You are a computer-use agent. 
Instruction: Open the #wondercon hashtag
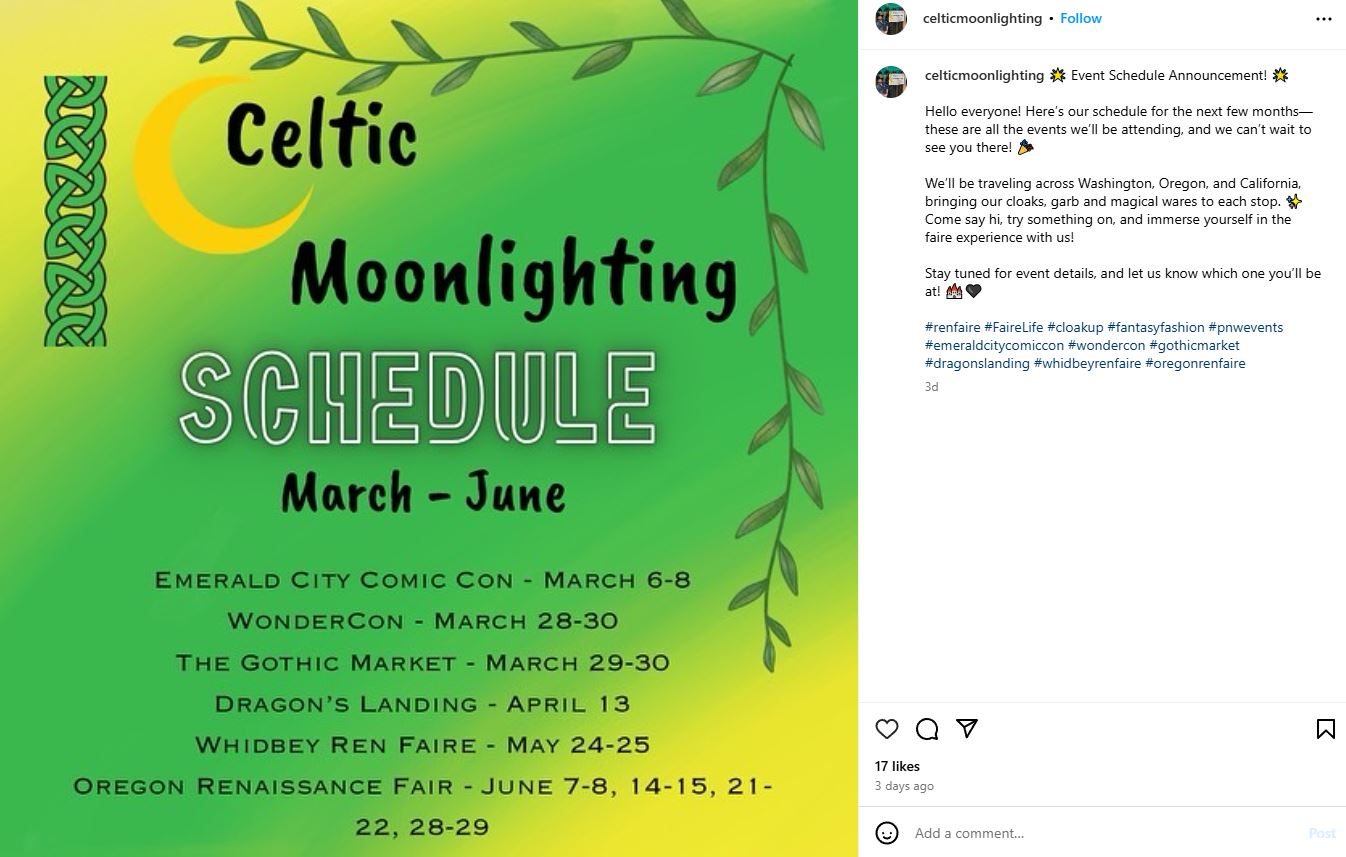(x=1106, y=345)
